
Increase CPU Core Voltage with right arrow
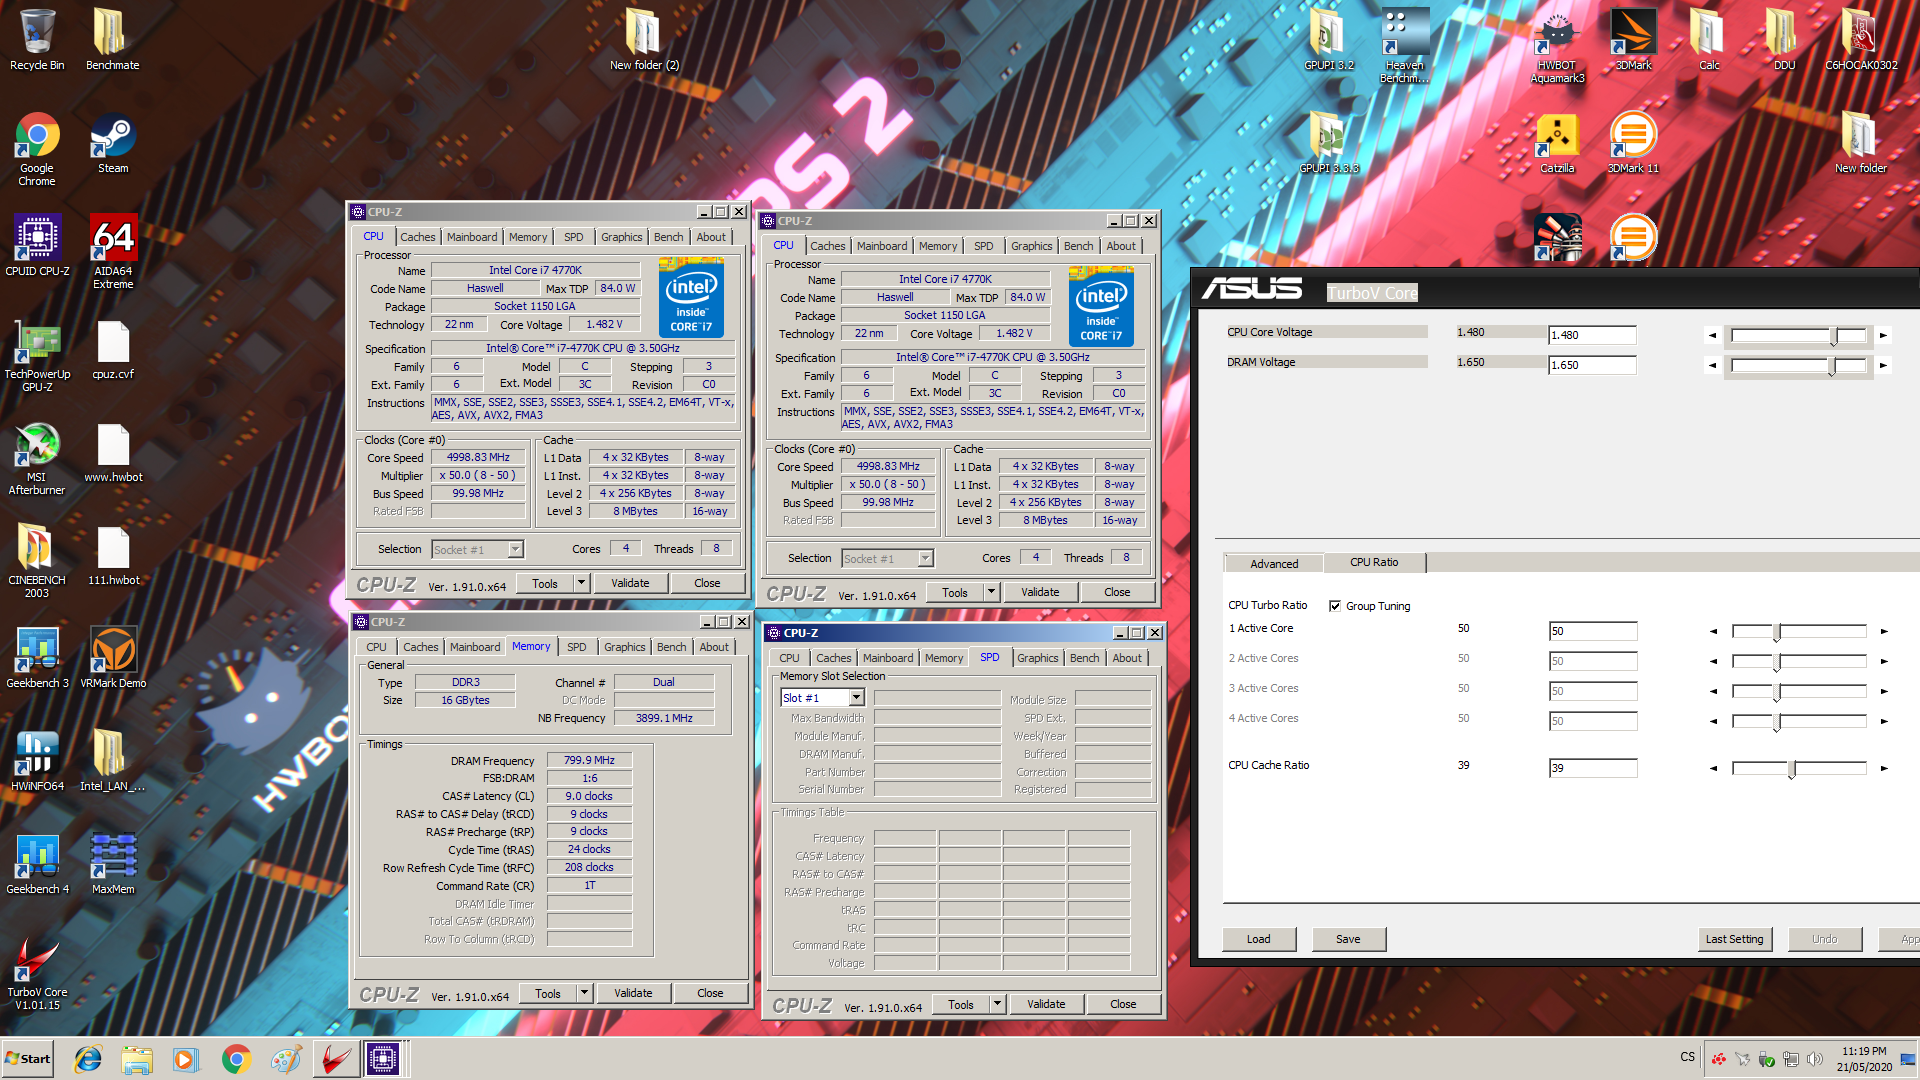tap(1883, 336)
